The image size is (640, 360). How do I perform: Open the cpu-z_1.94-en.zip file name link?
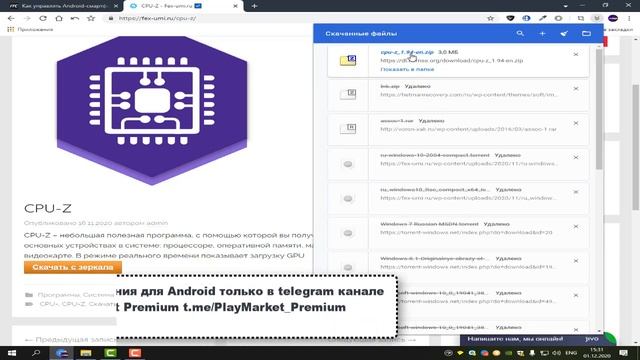(x=407, y=52)
